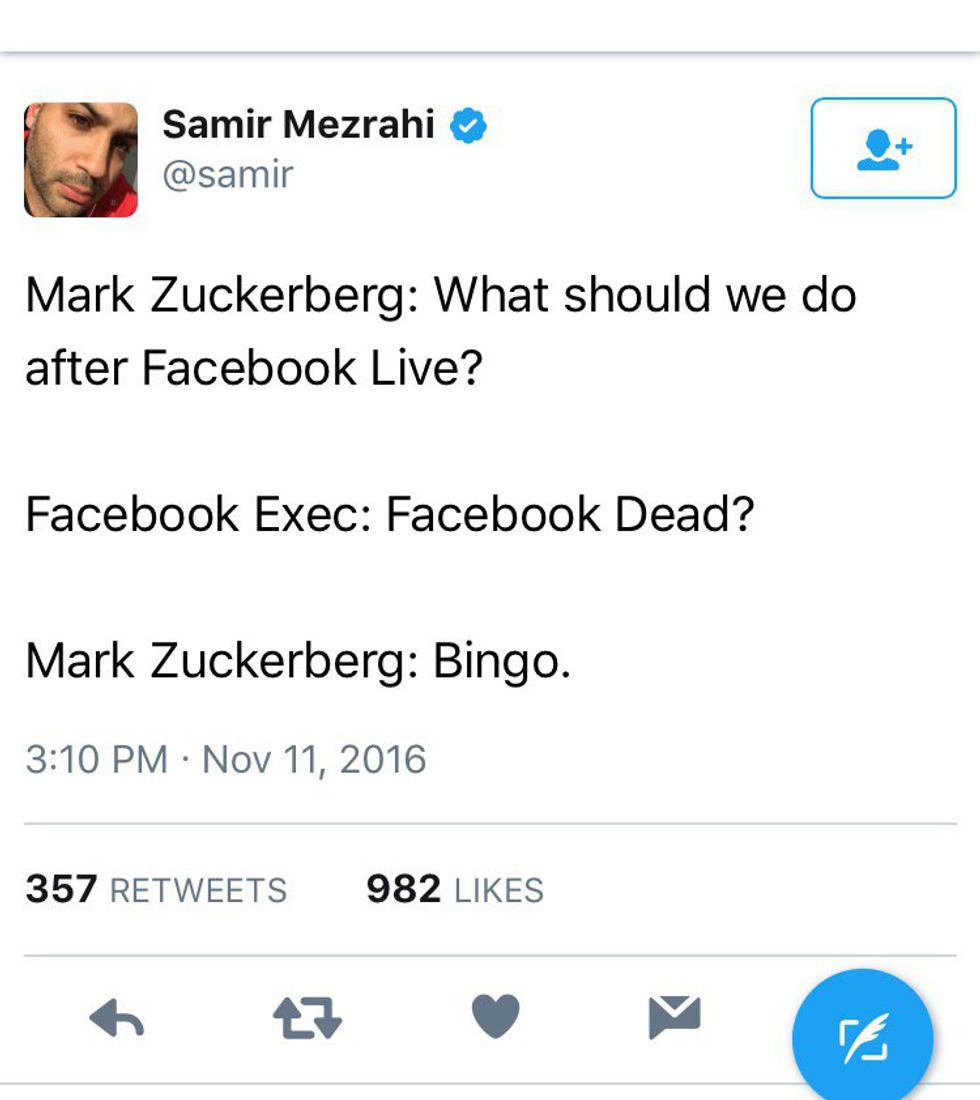980x1100 pixels.
Task: Click the "after Facebook Live?" text line
Action: pos(254,367)
